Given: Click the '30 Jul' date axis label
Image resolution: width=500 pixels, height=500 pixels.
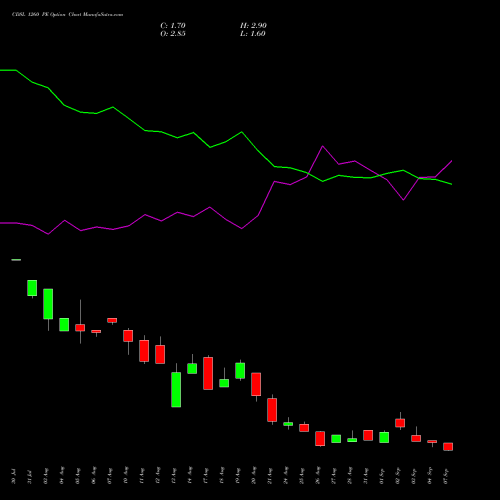Looking at the screenshot, I should (x=14, y=476).
